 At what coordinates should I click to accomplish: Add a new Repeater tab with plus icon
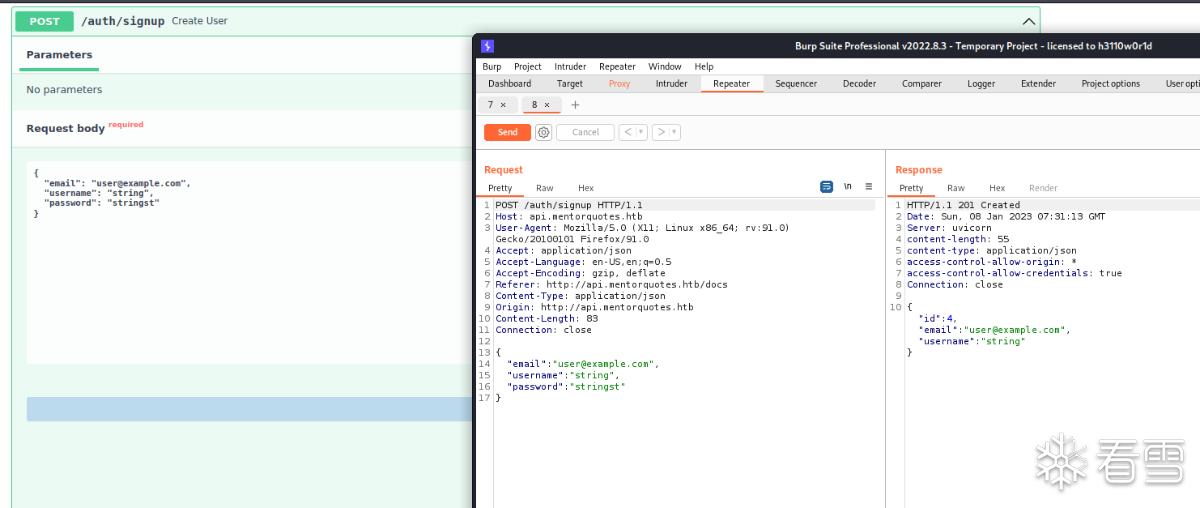click(x=575, y=105)
